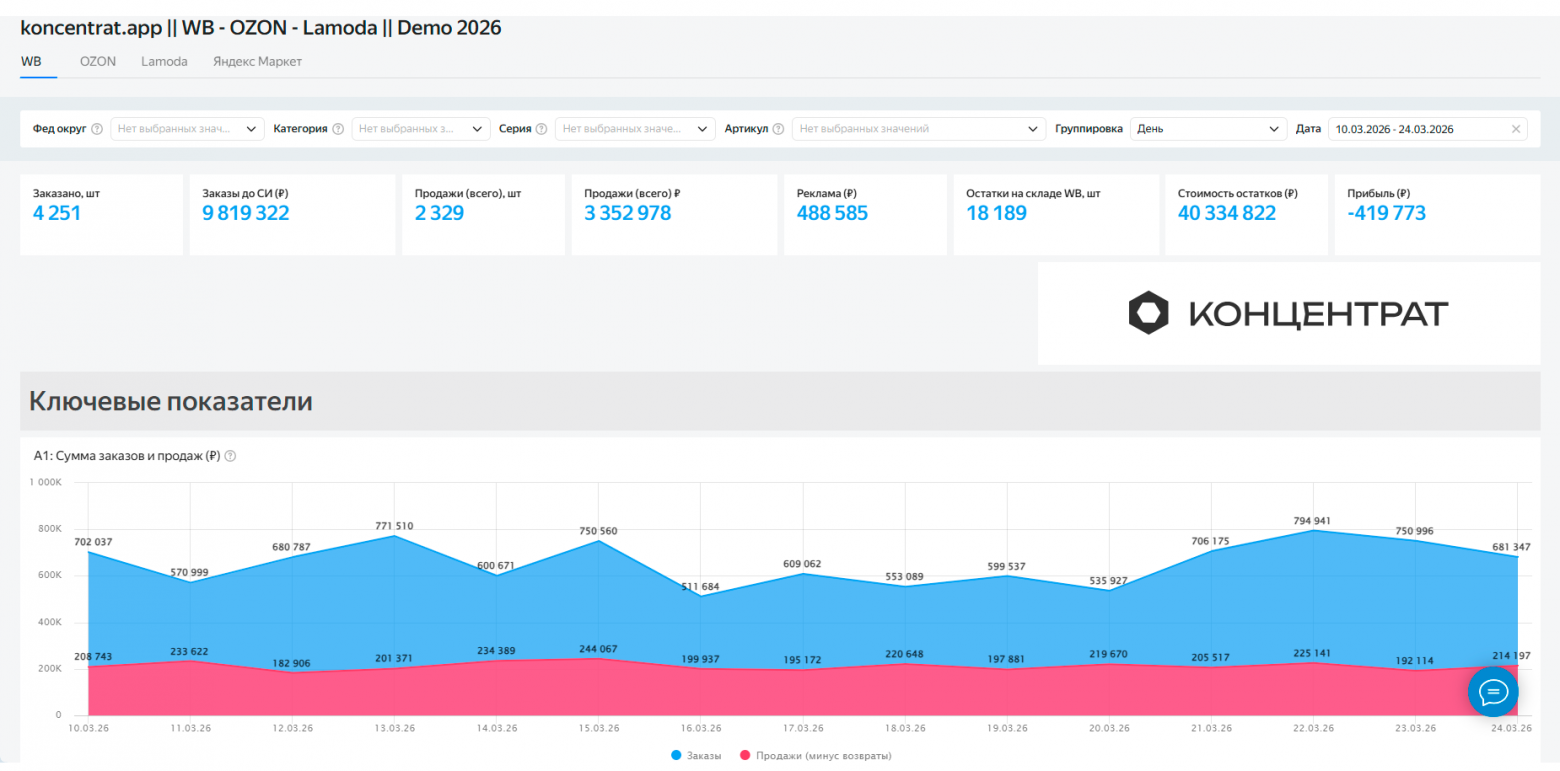1560x771 pixels.
Task: Switch to the Lamoda tab
Action: pos(164,61)
